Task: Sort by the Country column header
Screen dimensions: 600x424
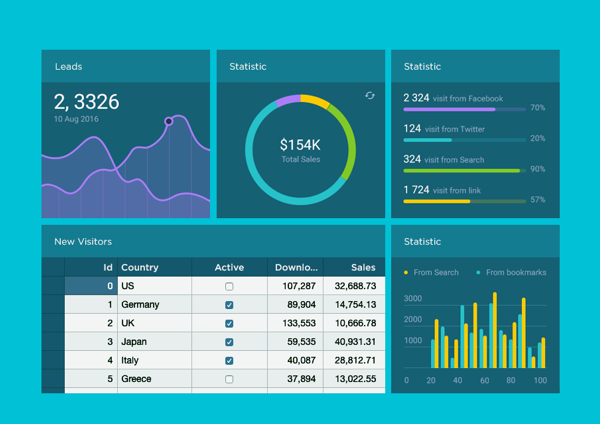Action: [x=155, y=267]
